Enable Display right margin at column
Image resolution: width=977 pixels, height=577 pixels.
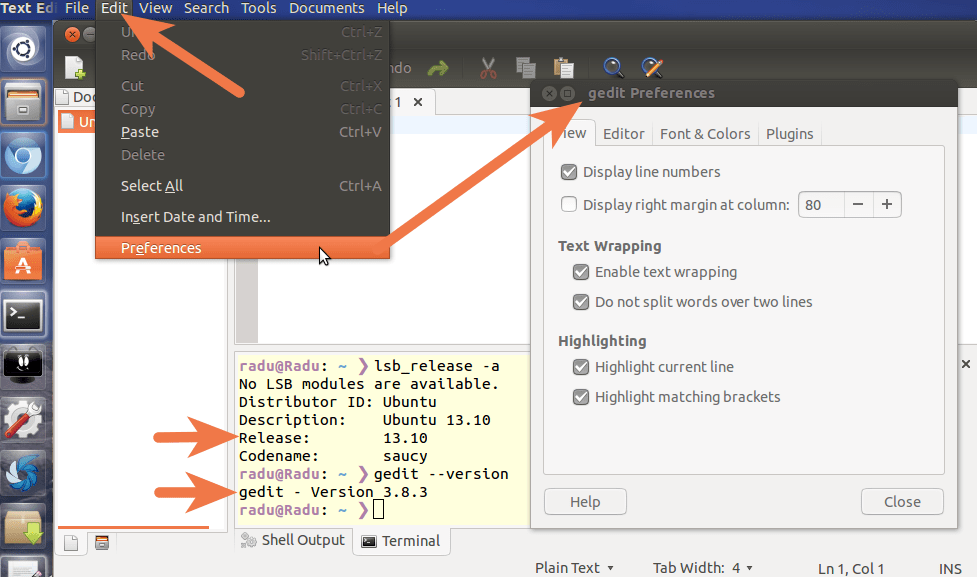pyautogui.click(x=569, y=204)
